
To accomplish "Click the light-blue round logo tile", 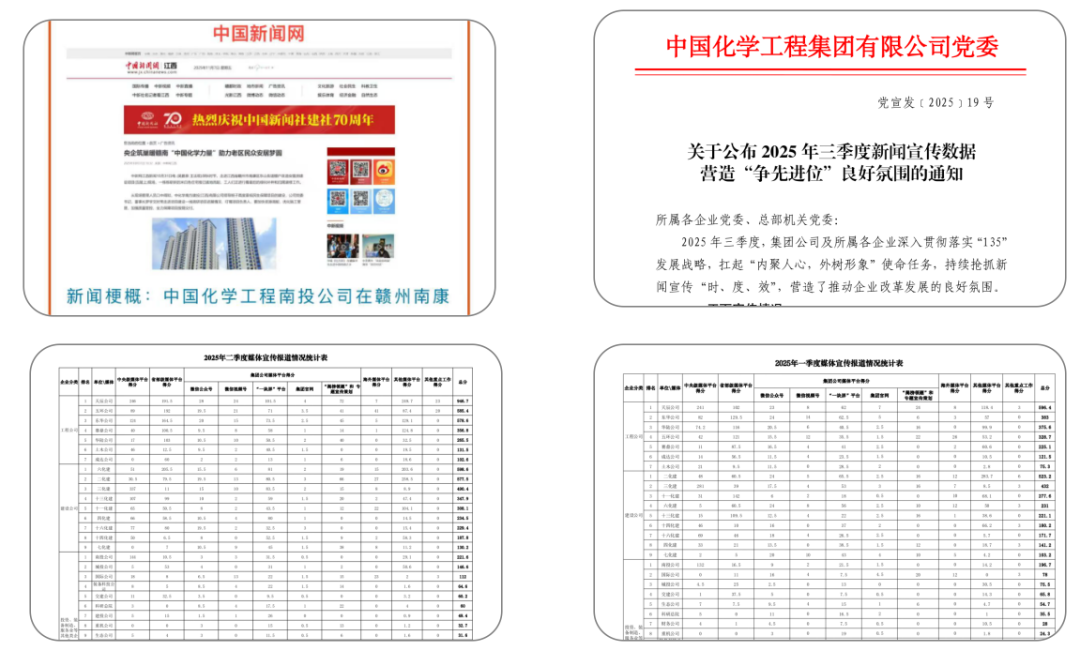I will coord(384,201).
